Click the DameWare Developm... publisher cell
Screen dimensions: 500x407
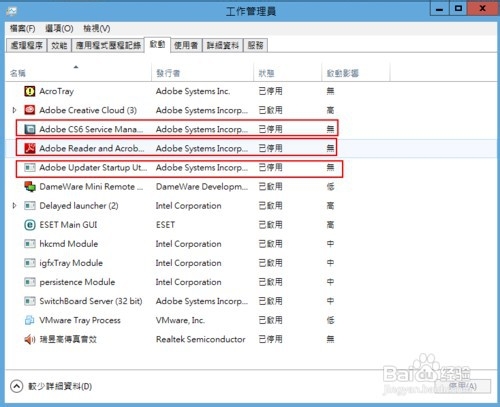pos(202,187)
